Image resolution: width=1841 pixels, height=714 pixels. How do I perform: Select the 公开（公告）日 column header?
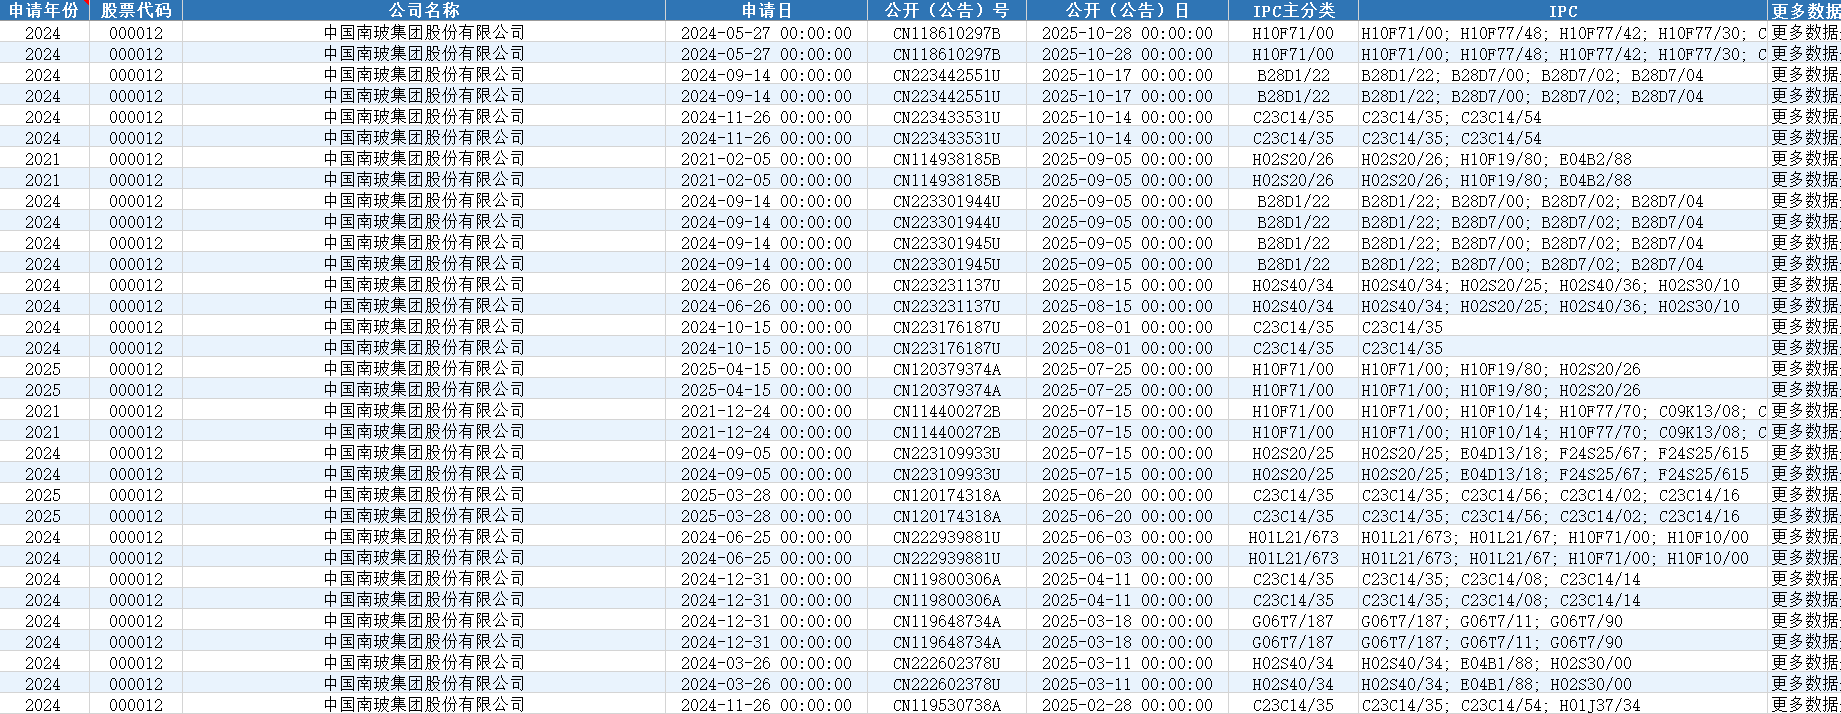1127,10
